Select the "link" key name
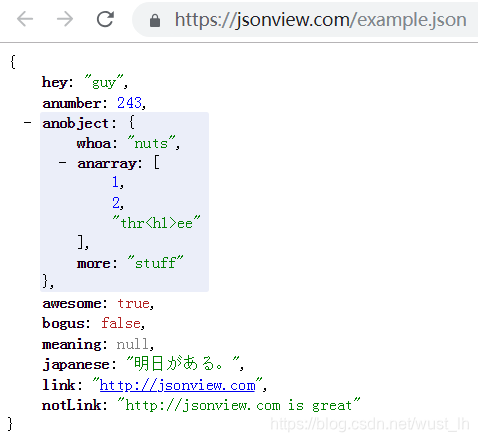This screenshot has height=442, width=478. click(59, 385)
